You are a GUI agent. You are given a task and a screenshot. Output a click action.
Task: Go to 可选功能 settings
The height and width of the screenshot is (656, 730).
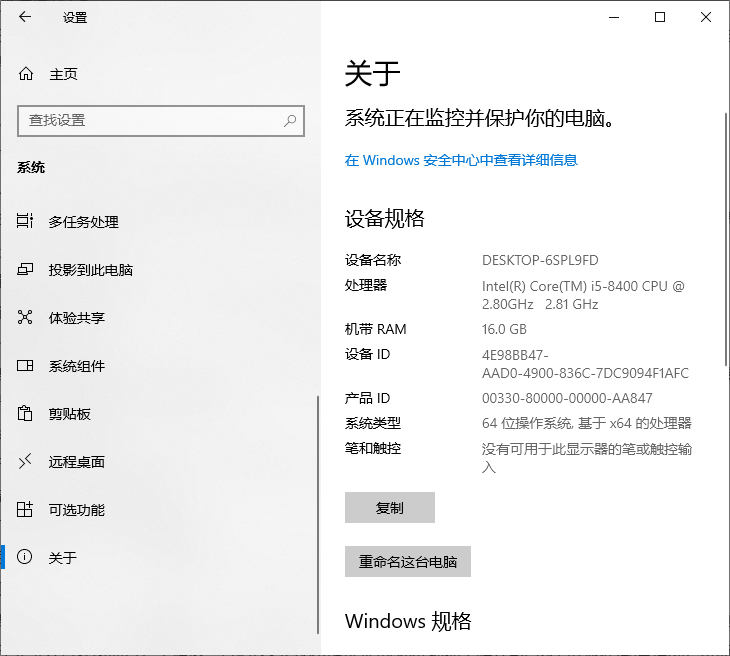[x=77, y=510]
